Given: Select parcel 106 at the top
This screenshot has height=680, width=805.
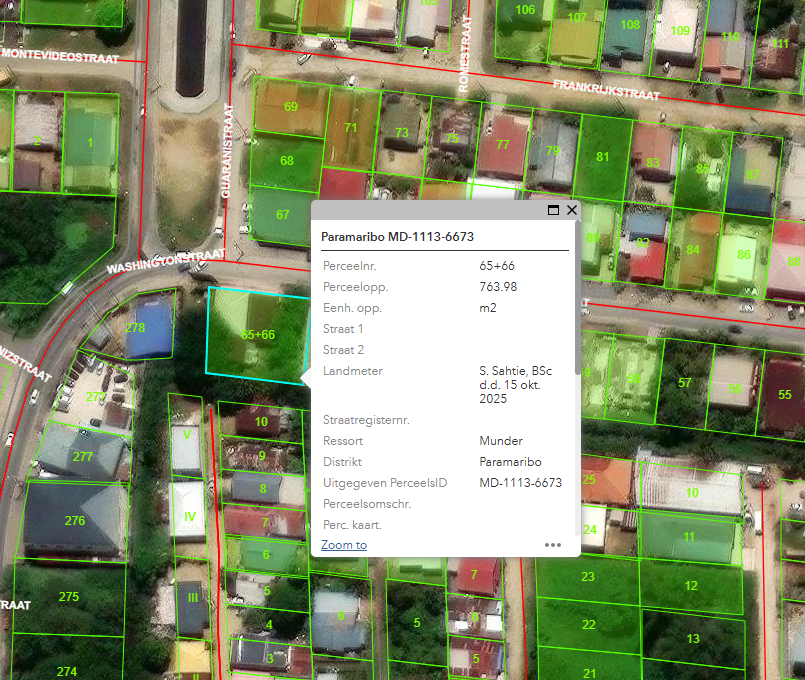Looking at the screenshot, I should point(525,10).
